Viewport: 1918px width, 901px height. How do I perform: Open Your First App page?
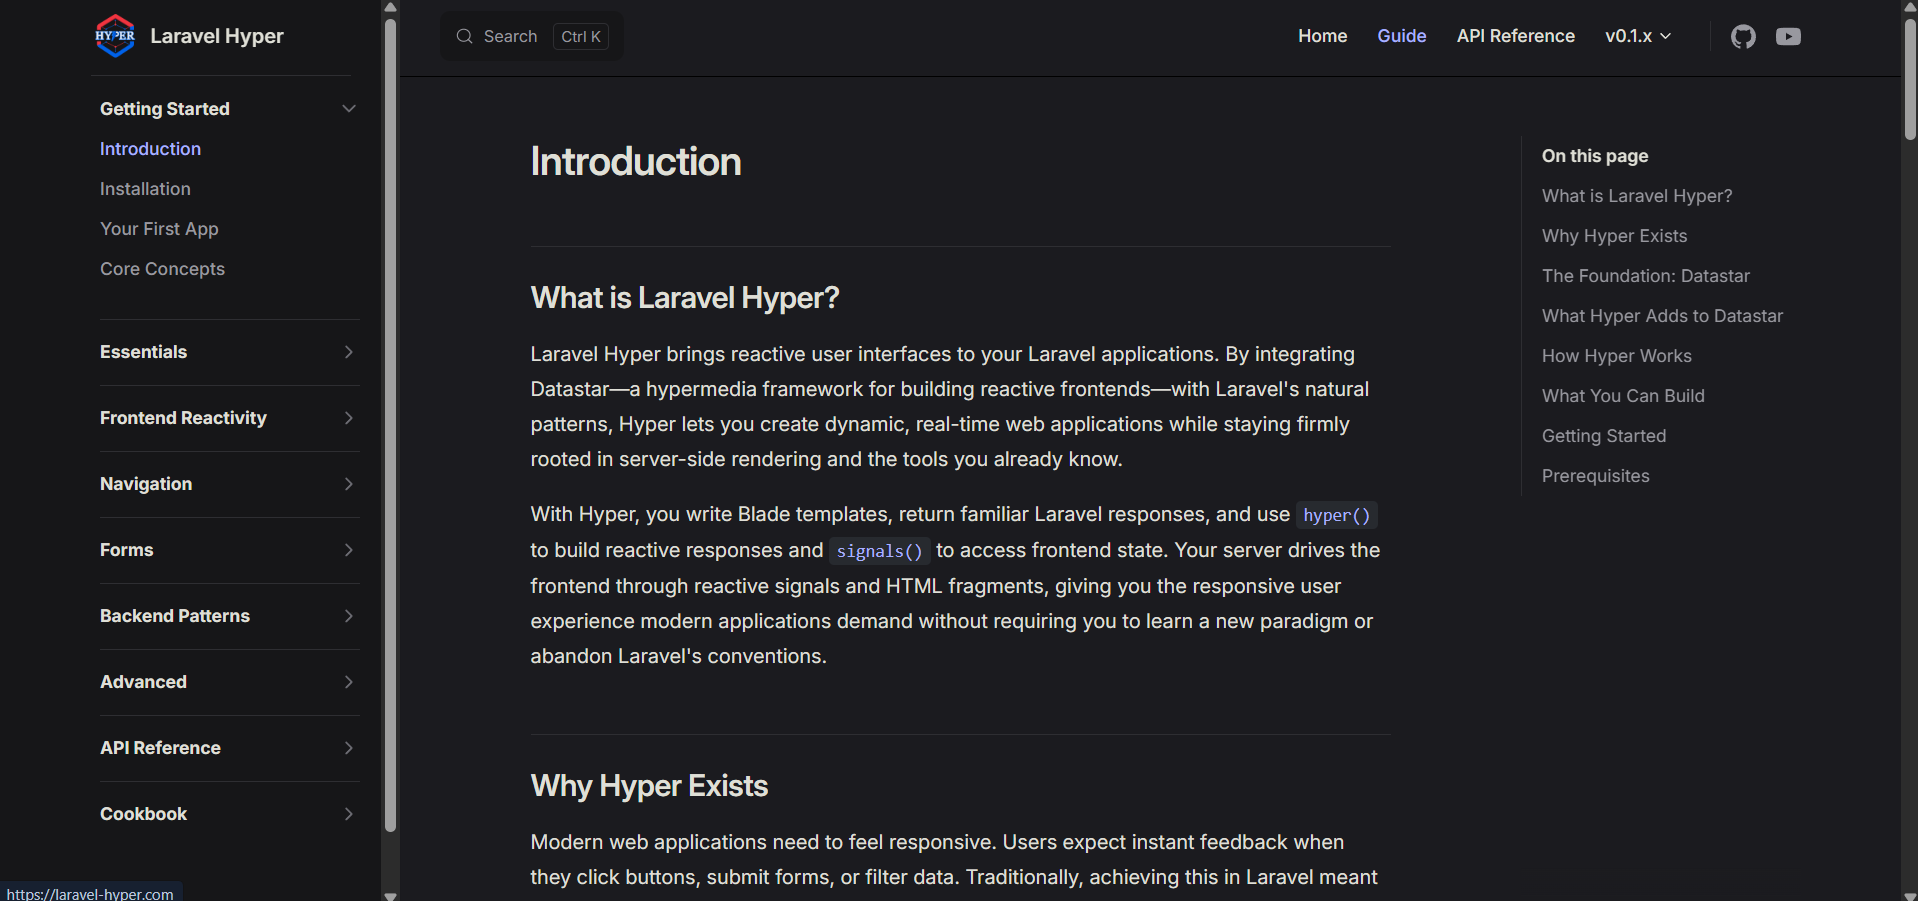point(159,229)
